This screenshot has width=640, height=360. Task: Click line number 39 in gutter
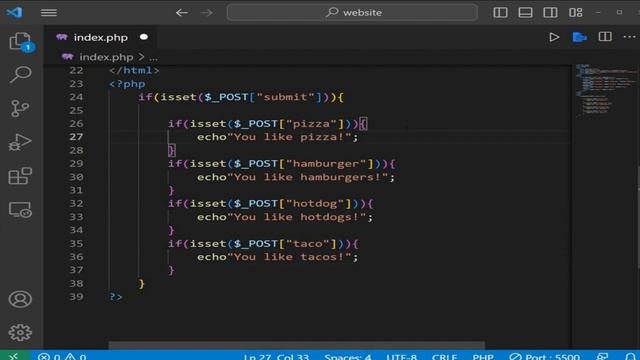pos(76,297)
